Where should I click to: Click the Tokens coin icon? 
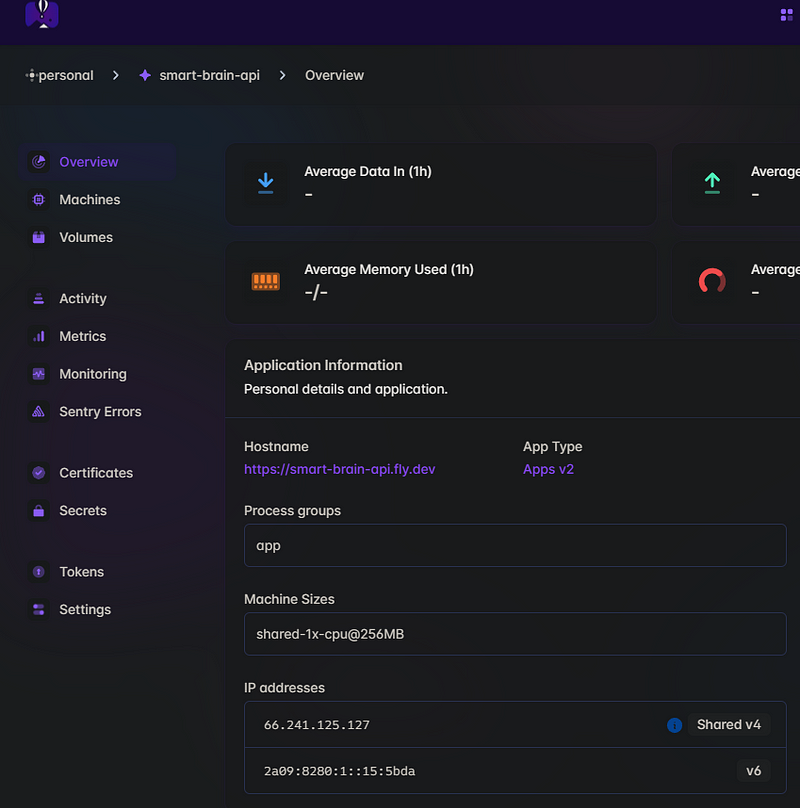pos(39,571)
